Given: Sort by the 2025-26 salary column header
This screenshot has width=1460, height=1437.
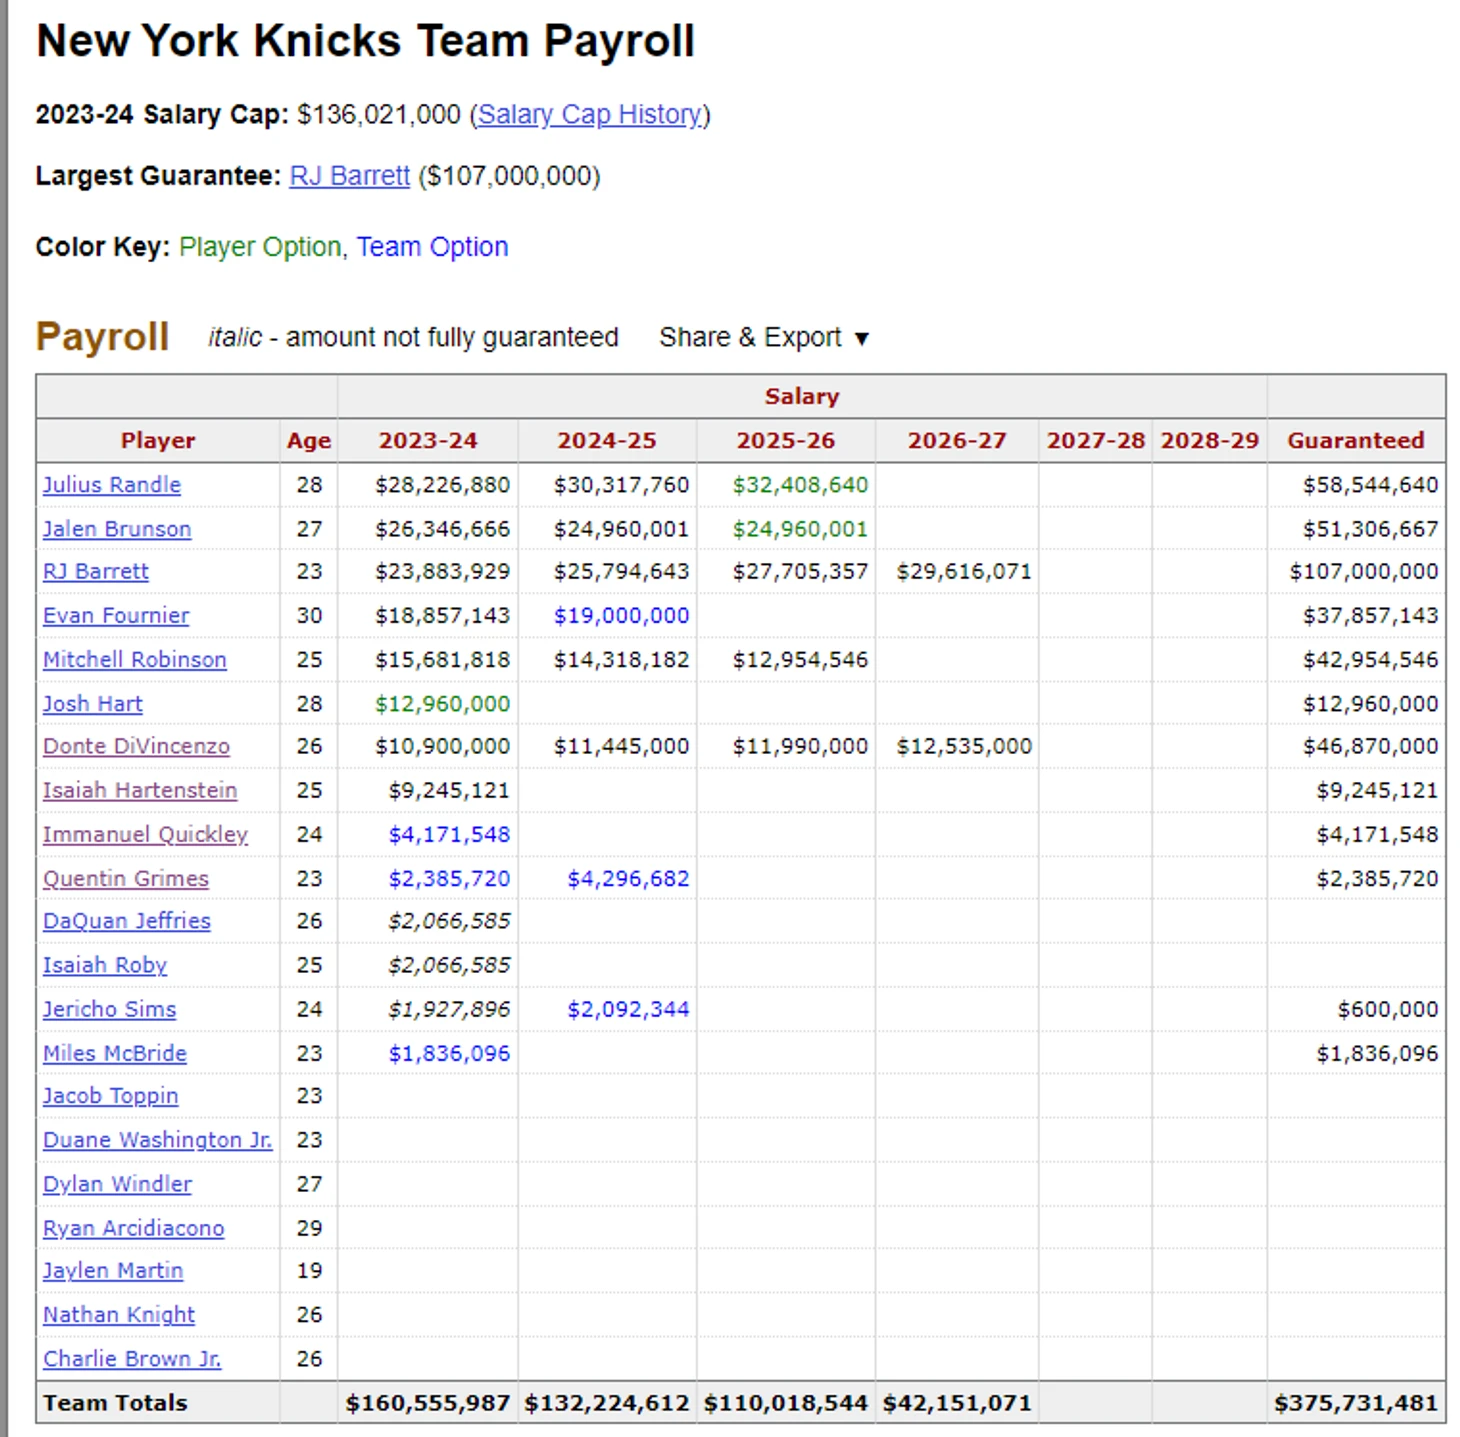Looking at the screenshot, I should (786, 441).
